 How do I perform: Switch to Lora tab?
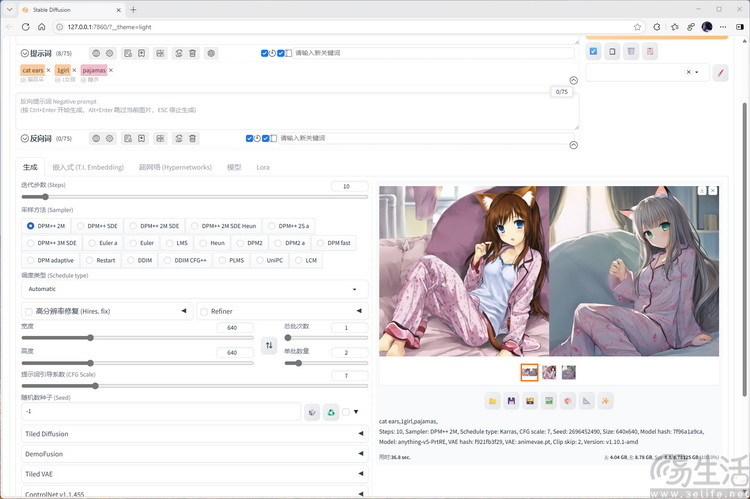[x=263, y=167]
